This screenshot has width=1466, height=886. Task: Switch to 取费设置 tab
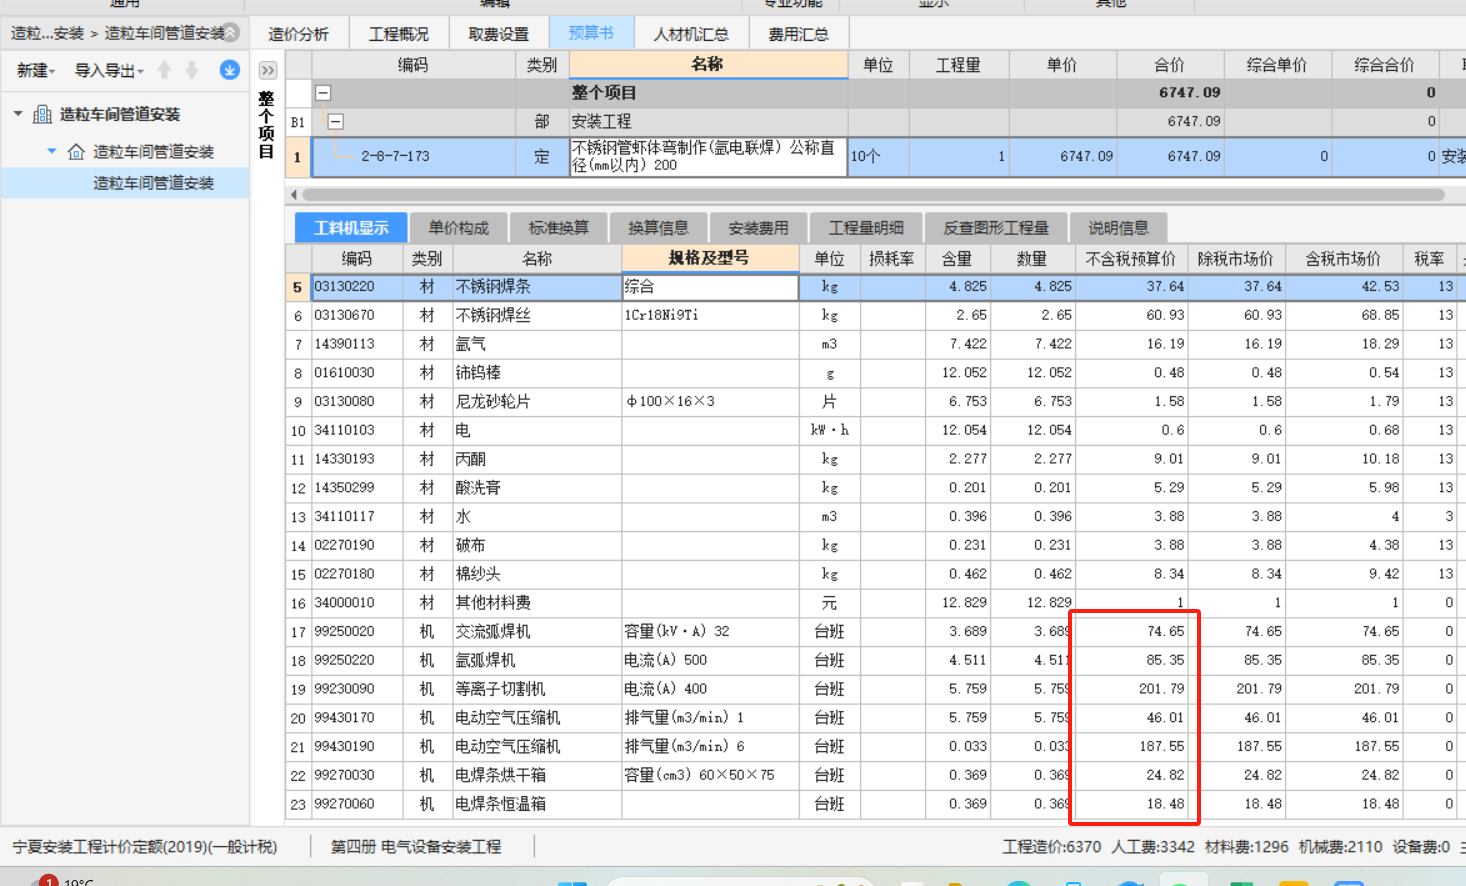coord(498,34)
